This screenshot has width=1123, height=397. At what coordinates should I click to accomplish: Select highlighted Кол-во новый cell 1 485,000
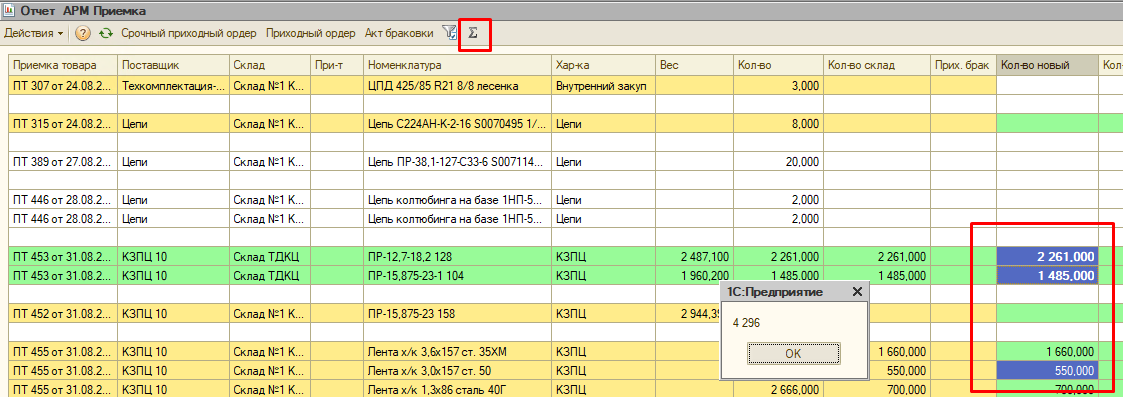point(1047,275)
